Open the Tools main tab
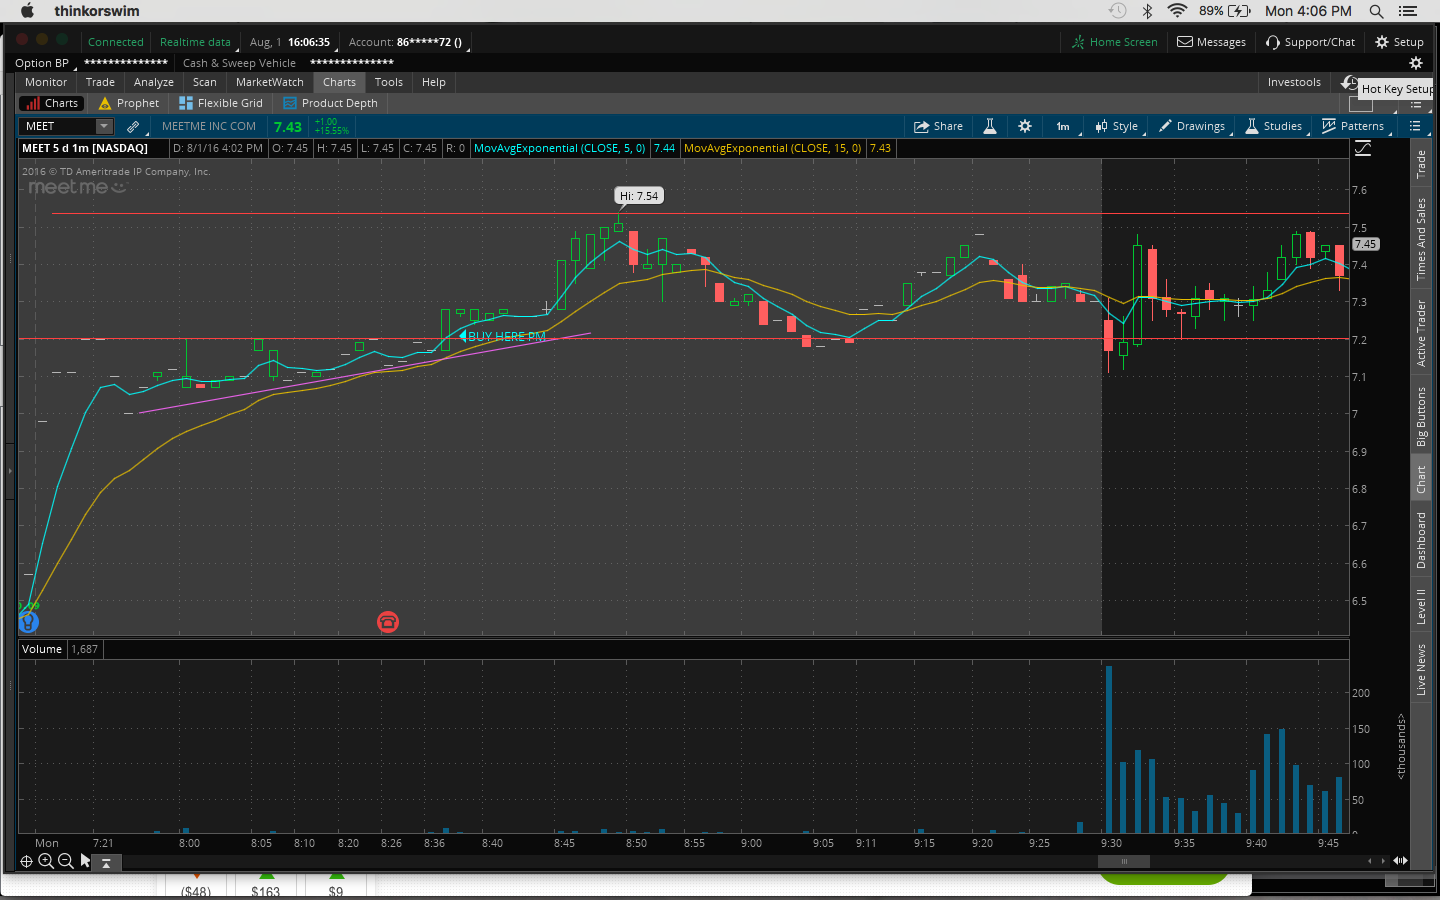The image size is (1440, 900). [x=389, y=82]
